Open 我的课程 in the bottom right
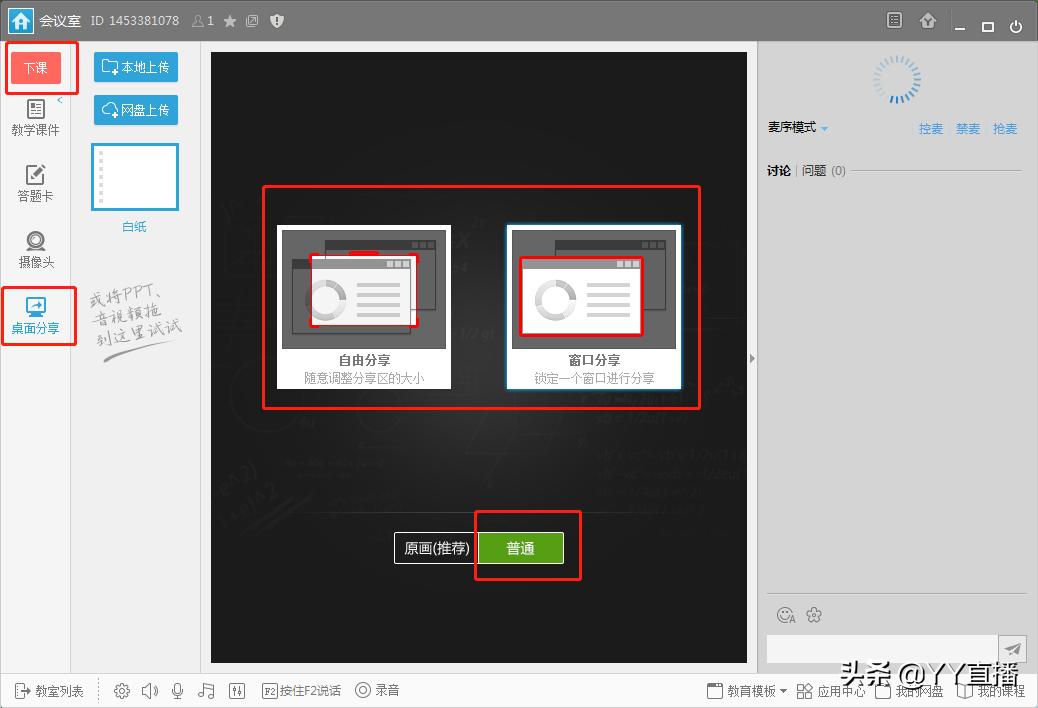This screenshot has height=708, width=1038. [x=998, y=690]
